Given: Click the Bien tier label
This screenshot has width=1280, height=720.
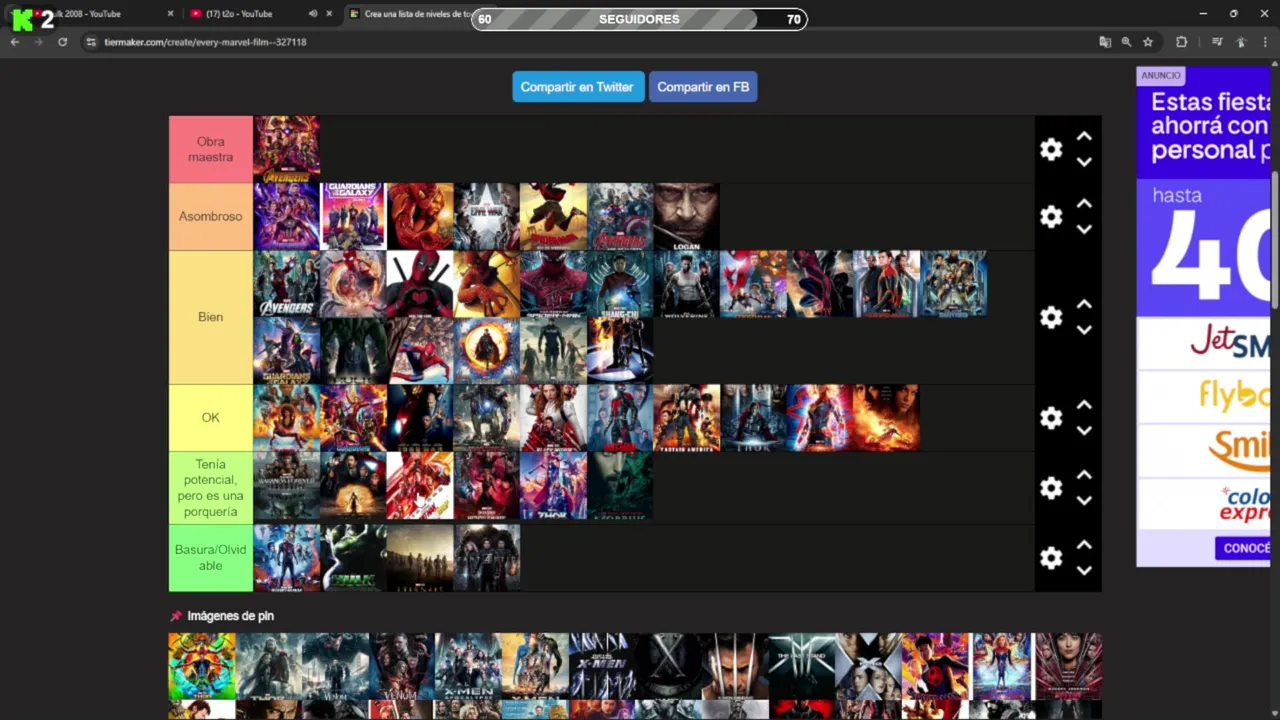Looking at the screenshot, I should pos(210,317).
